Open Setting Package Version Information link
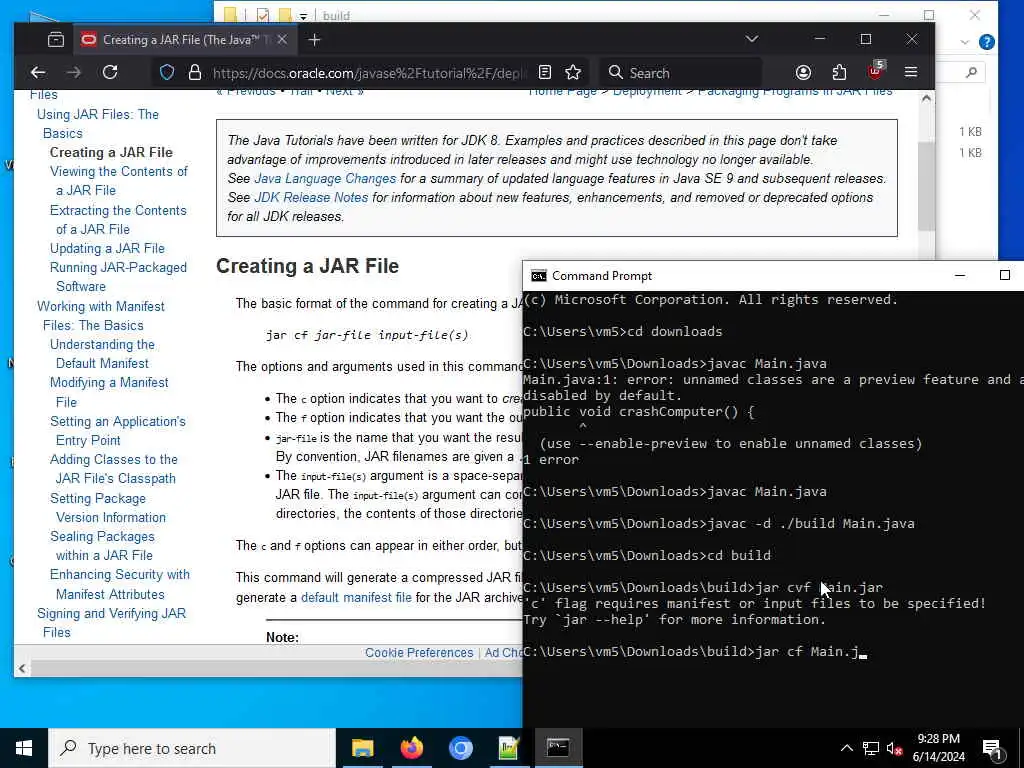Viewport: 1024px width, 768px height. (108, 508)
